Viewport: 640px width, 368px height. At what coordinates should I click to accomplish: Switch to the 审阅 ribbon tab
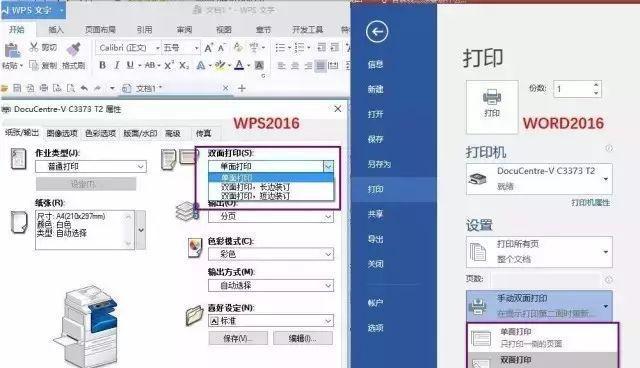pos(184,30)
